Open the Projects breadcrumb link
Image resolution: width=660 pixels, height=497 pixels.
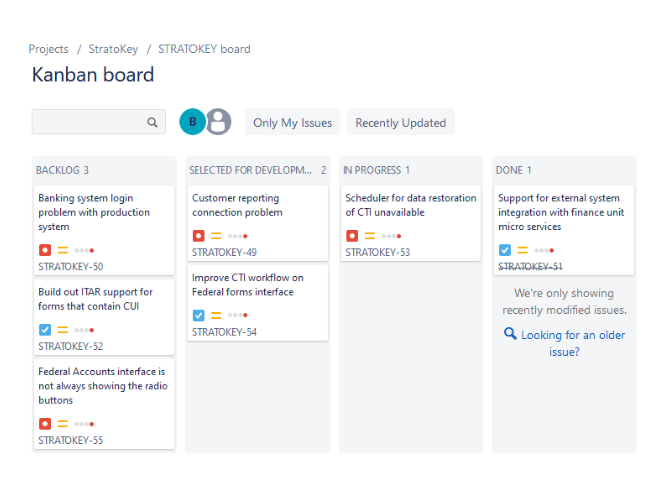(x=48, y=49)
